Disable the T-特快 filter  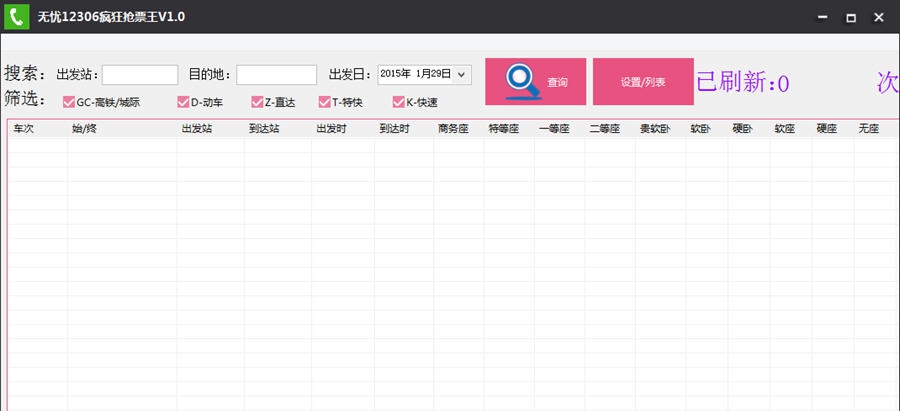[x=325, y=102]
